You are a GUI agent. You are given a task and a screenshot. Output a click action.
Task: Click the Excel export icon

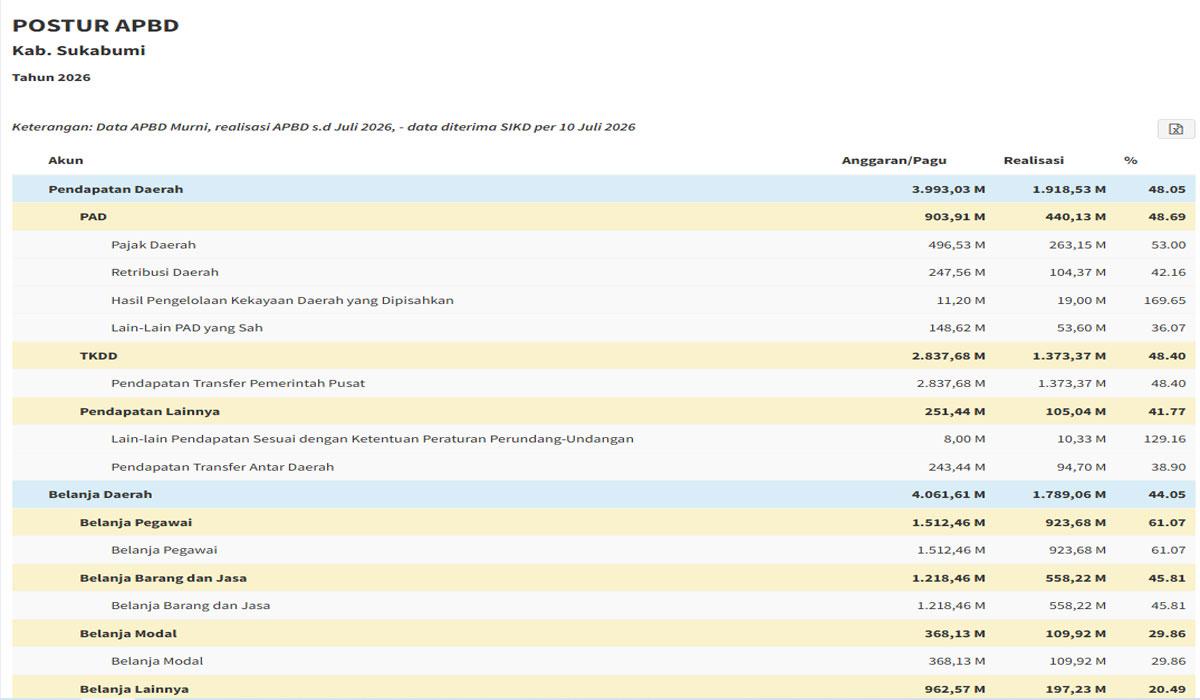(x=1176, y=129)
